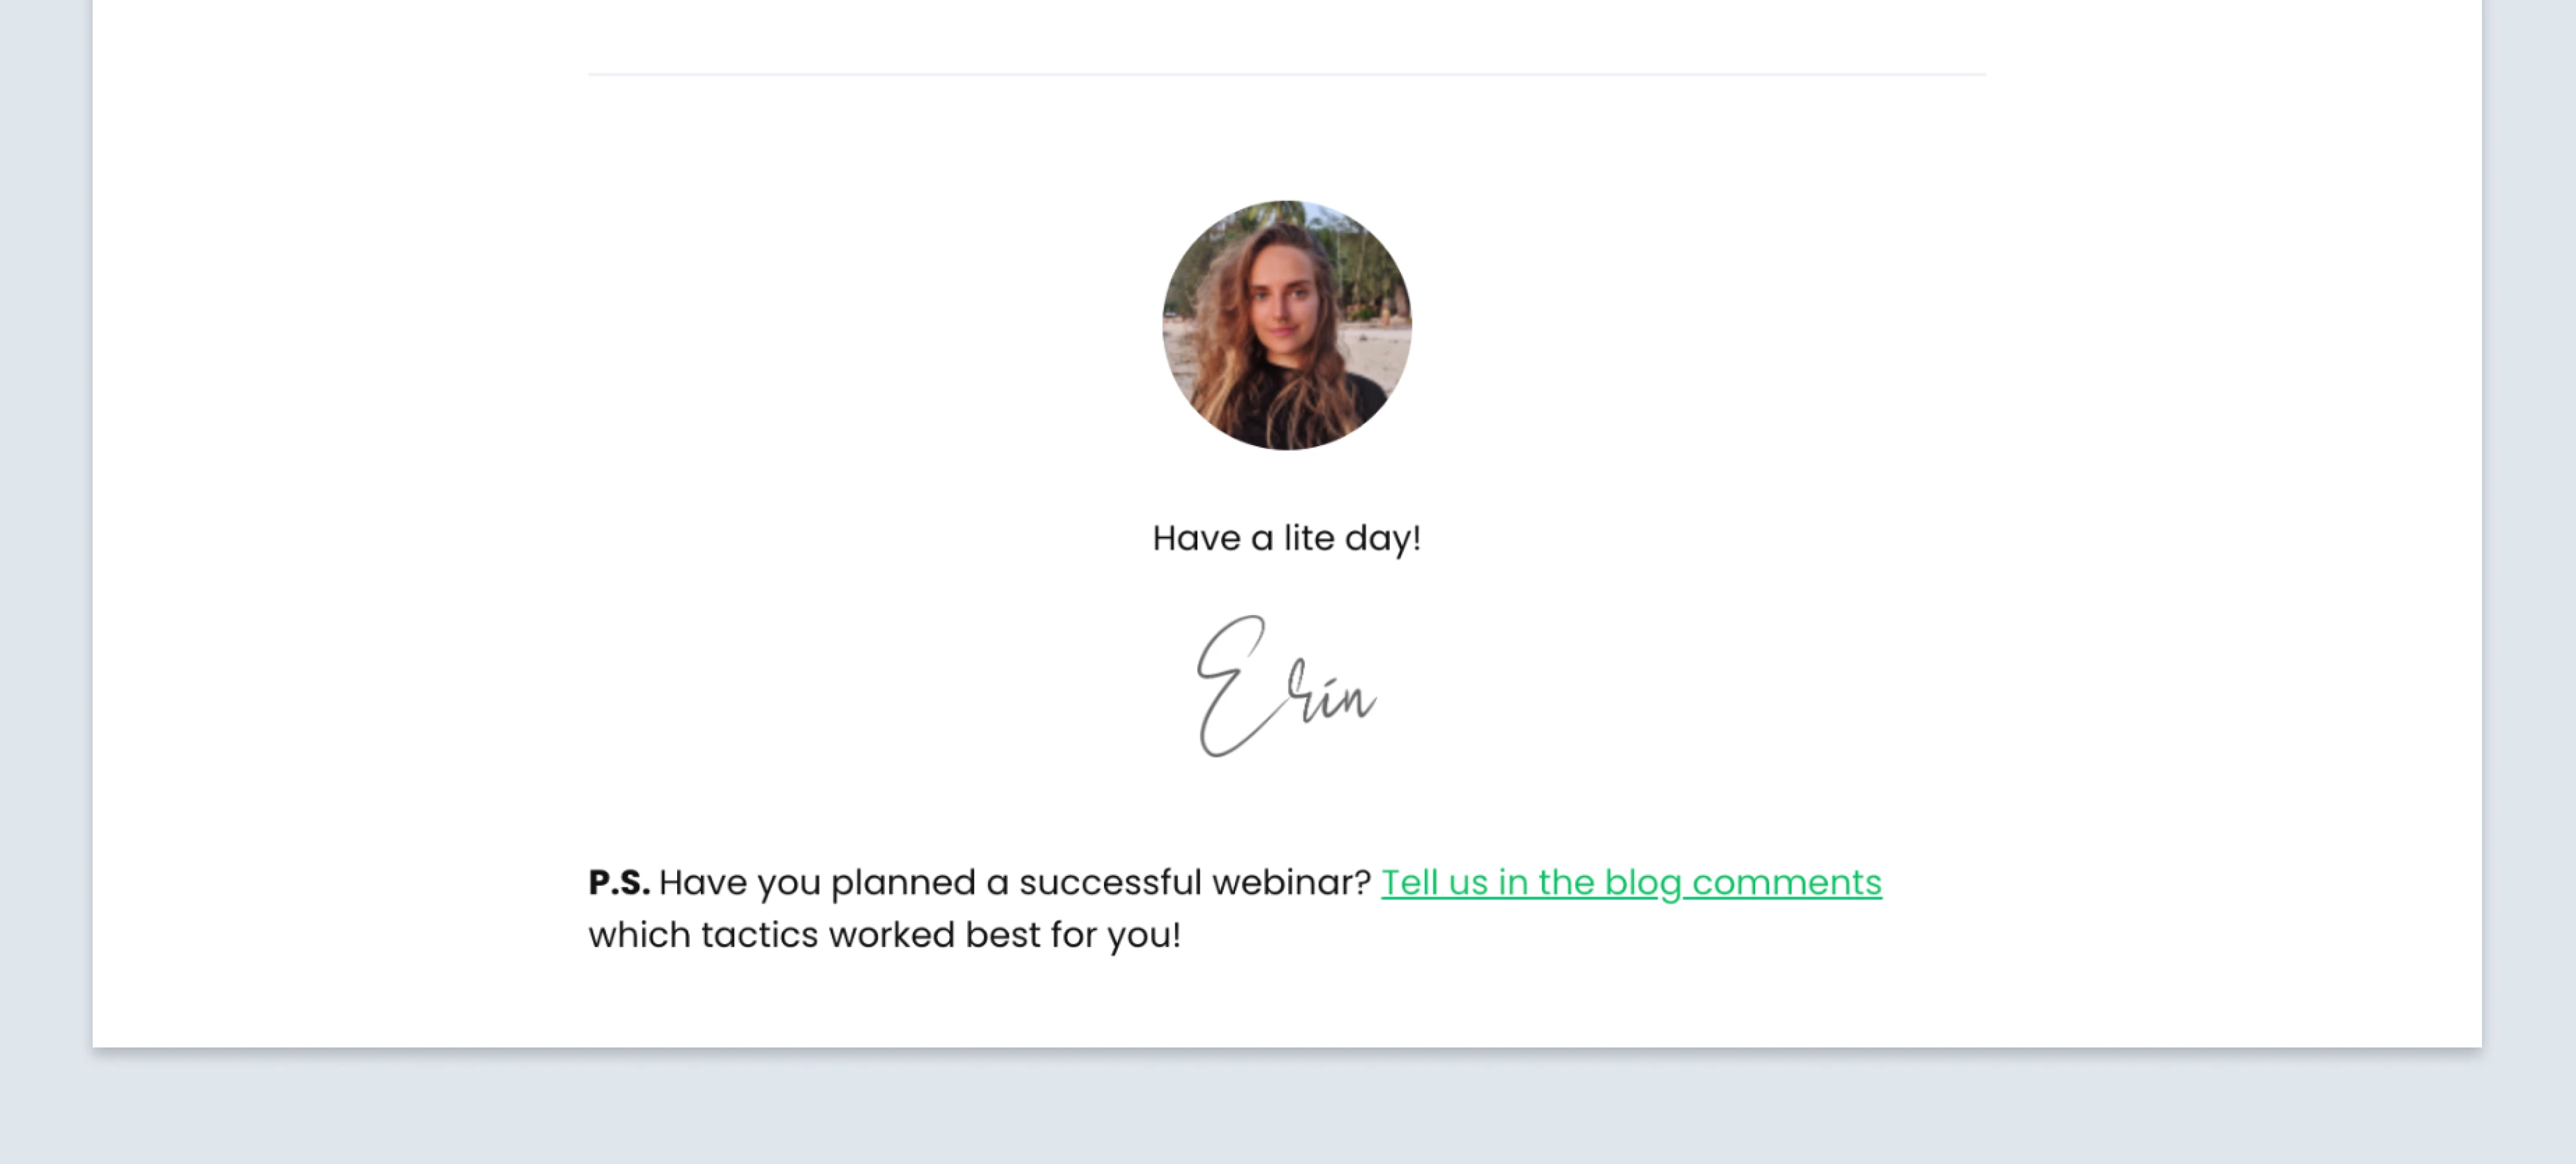This screenshot has height=1164, width=2576.
Task: Click the sentence "Have you planned a successful webinar?"
Action: (x=1014, y=883)
